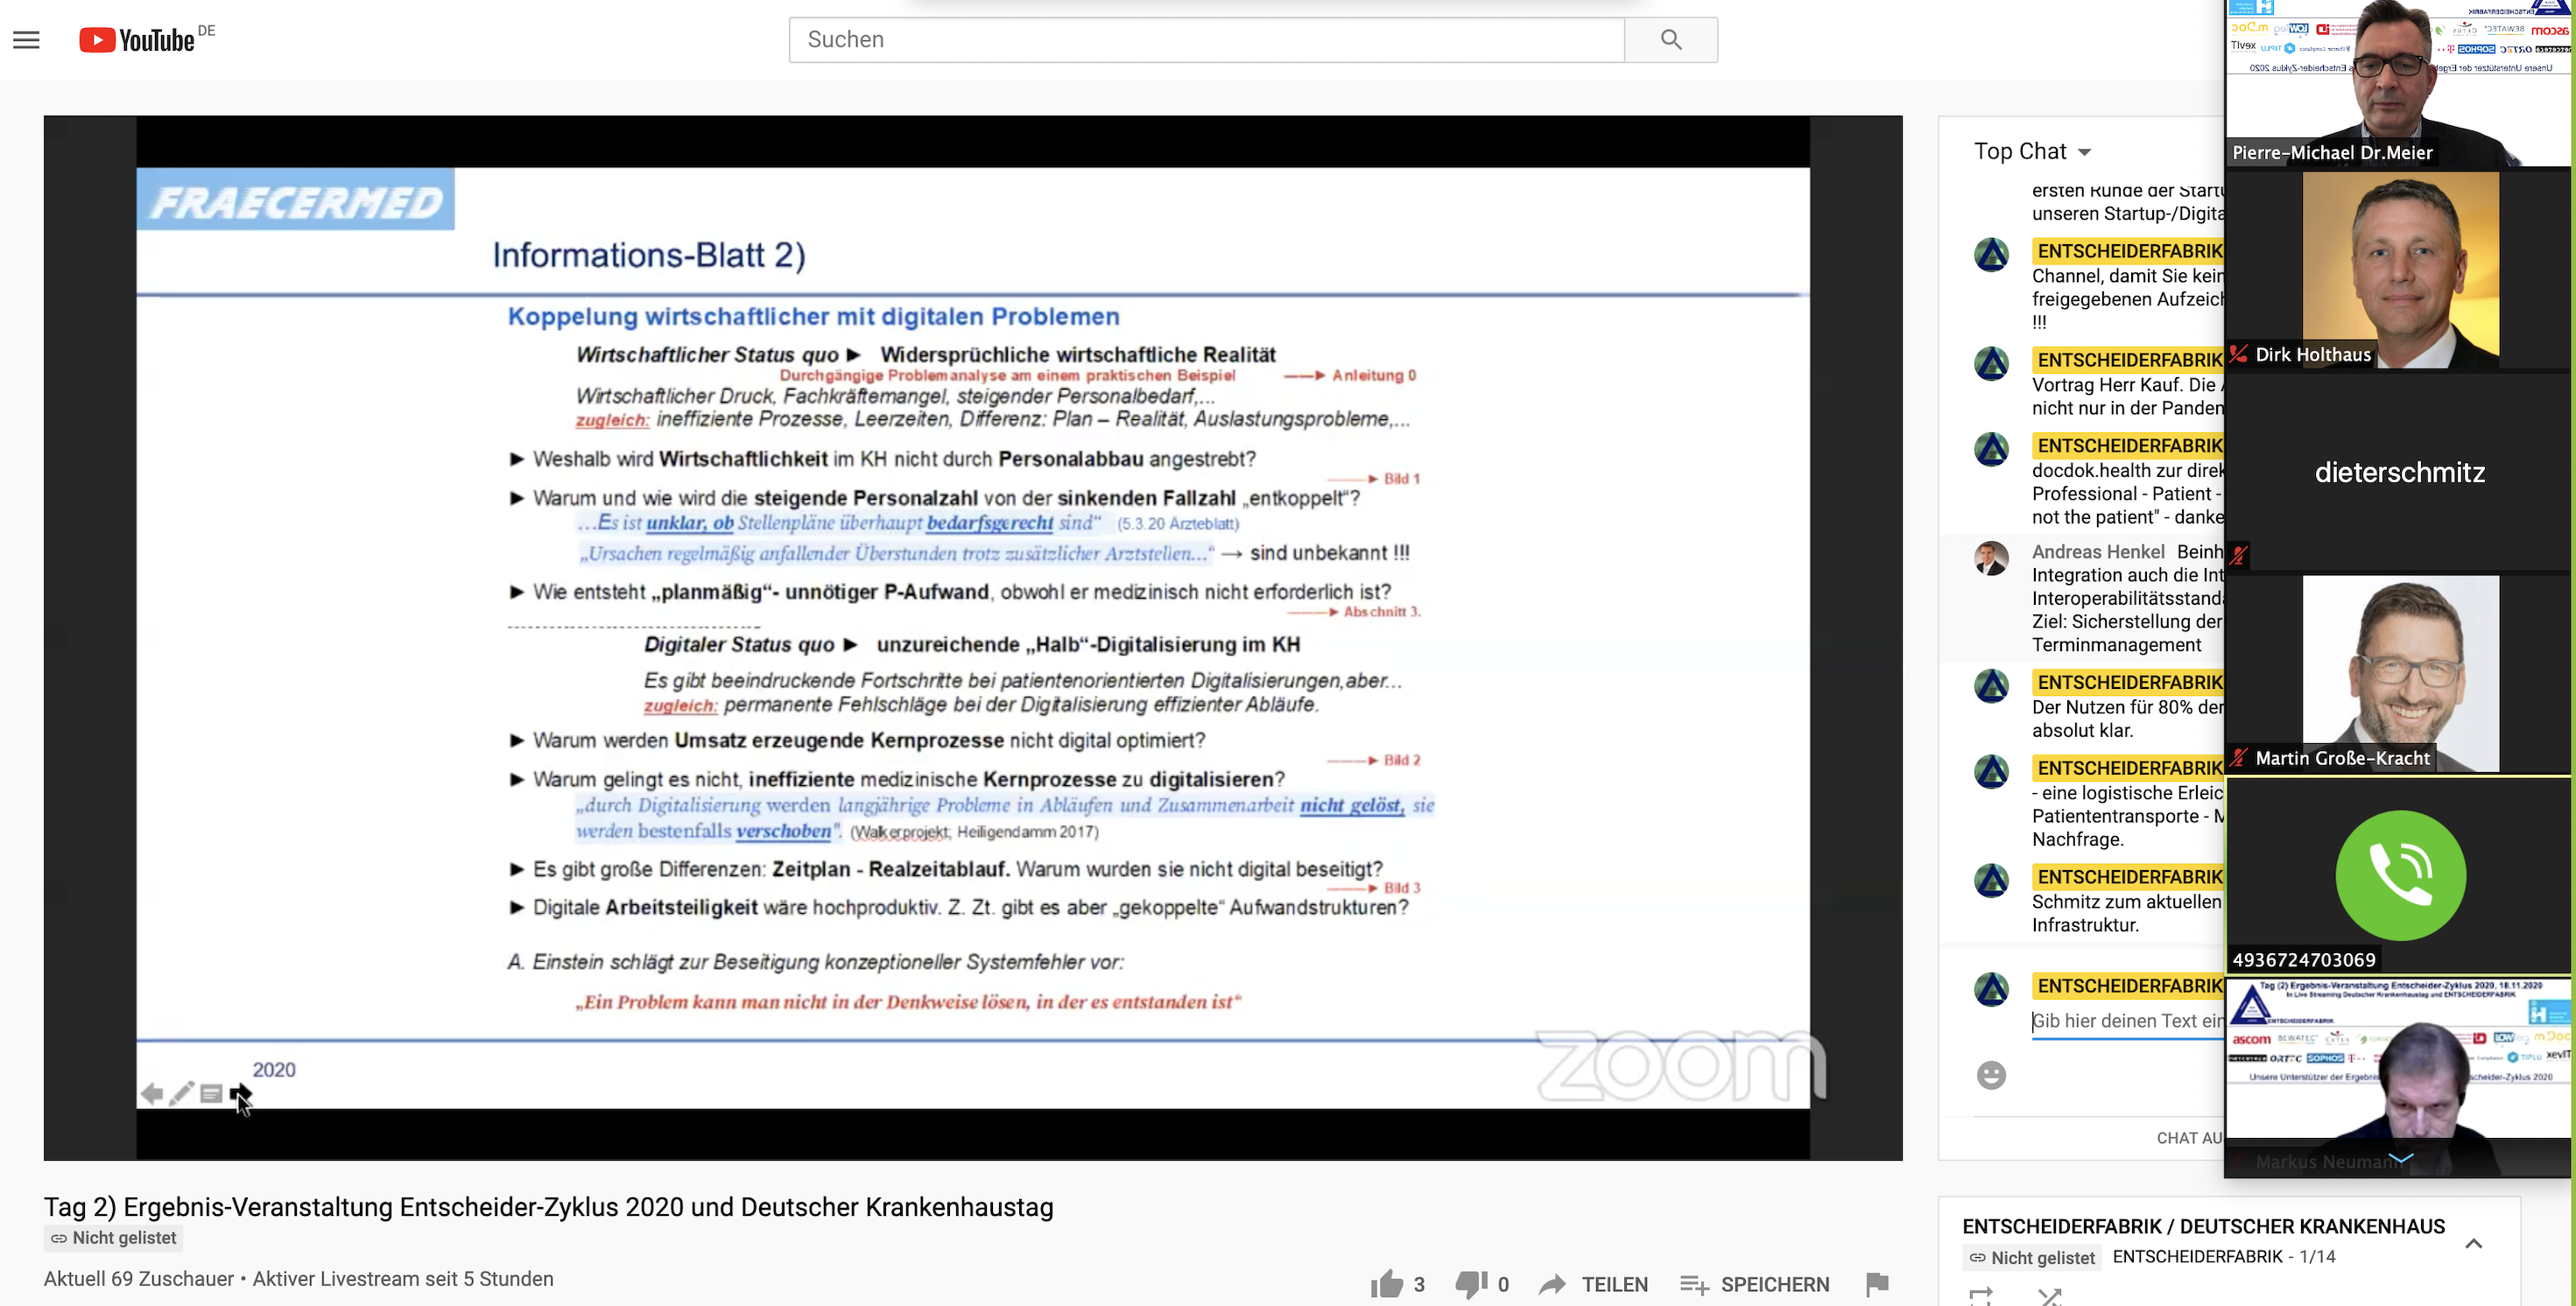The width and height of the screenshot is (2576, 1306).
Task: Click muted mic icon on dieterschmitz tile
Action: [x=2239, y=555]
